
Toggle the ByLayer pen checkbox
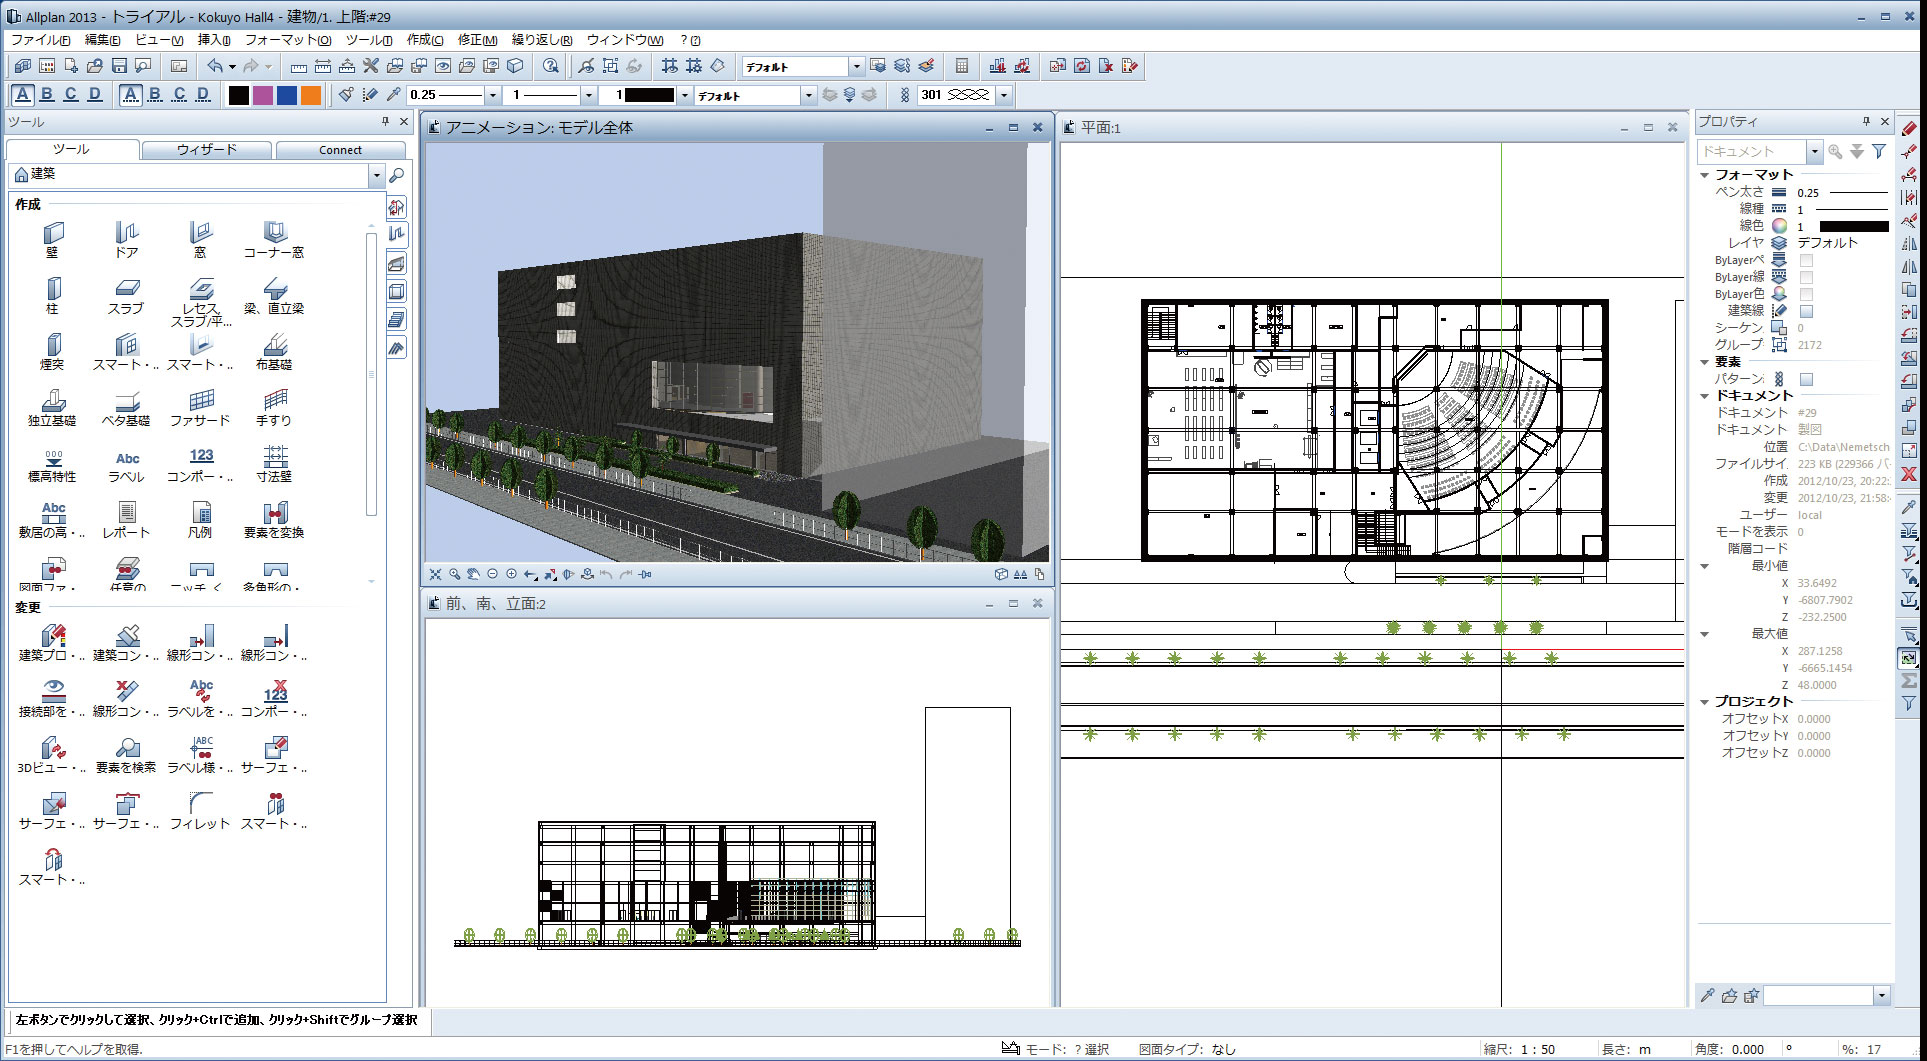coord(1806,260)
